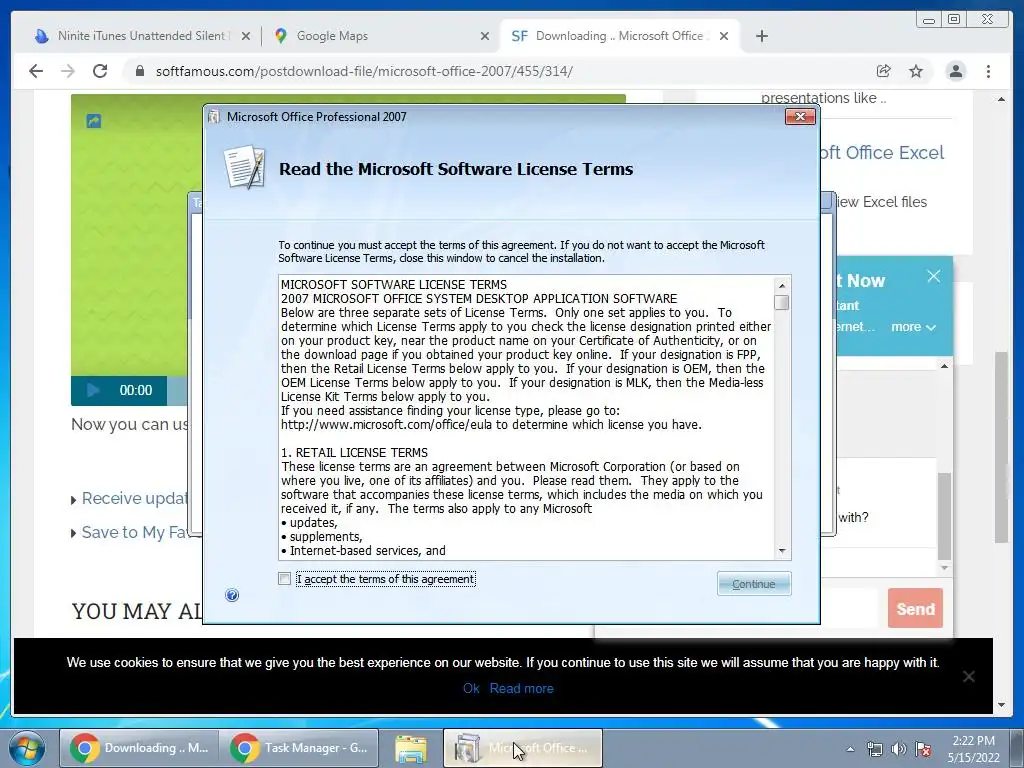
Task: Click the Microsoft Office taskbar button
Action: [522, 748]
